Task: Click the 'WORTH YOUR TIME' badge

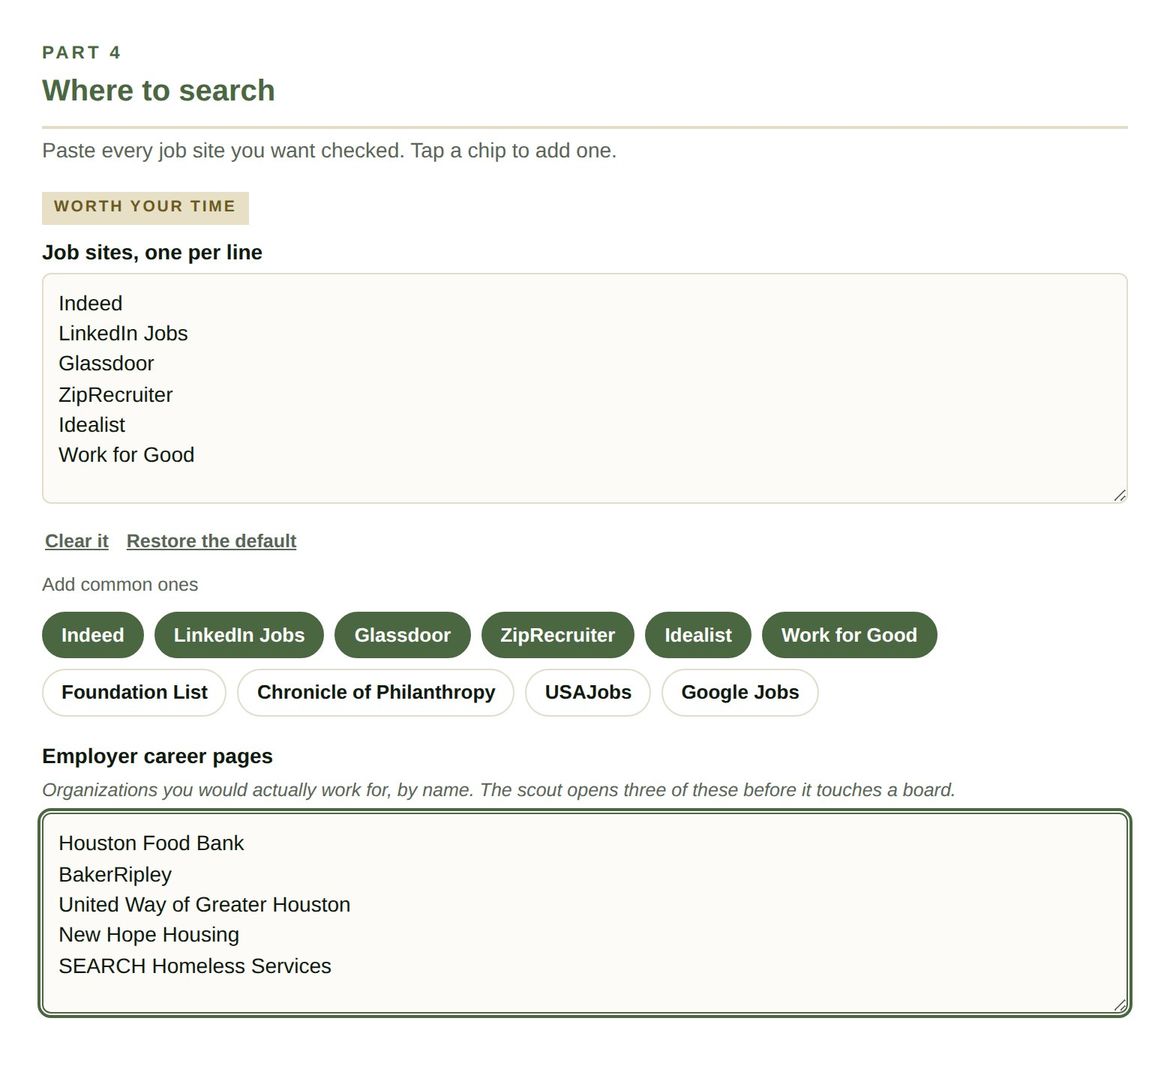Action: coord(146,207)
